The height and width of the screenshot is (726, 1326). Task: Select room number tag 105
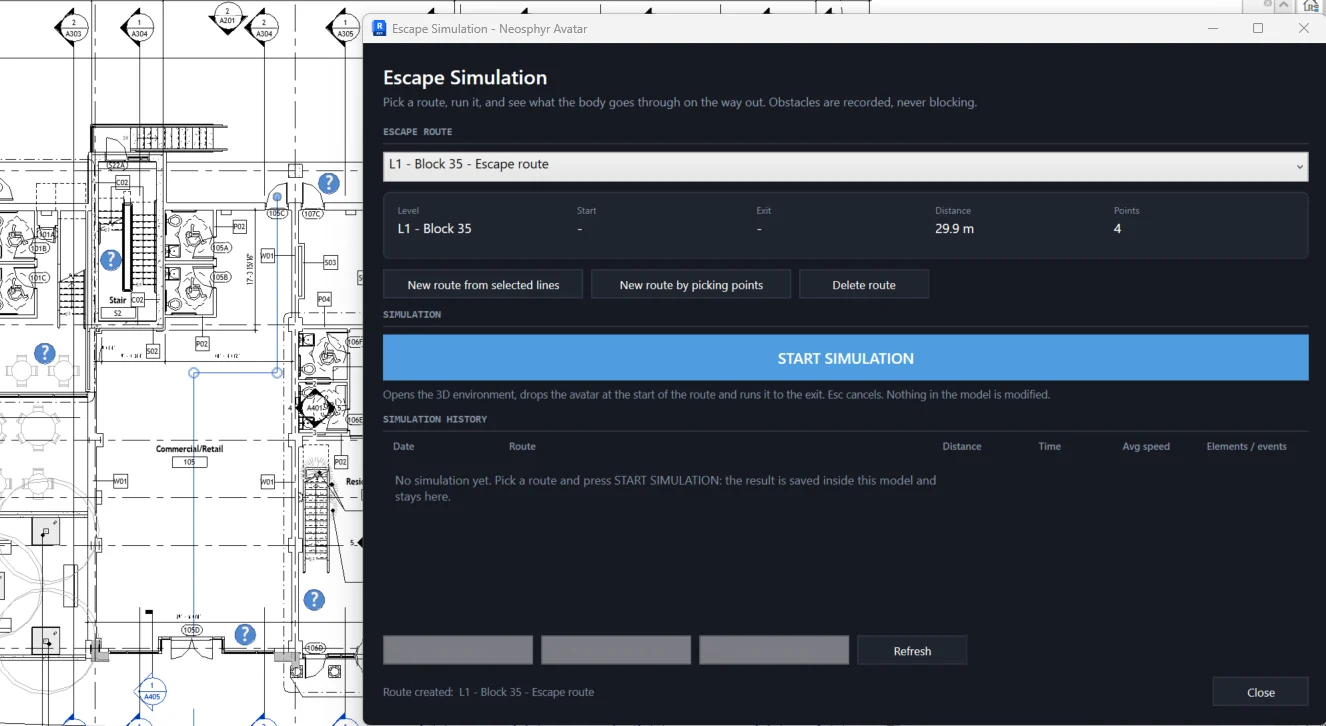(189, 462)
